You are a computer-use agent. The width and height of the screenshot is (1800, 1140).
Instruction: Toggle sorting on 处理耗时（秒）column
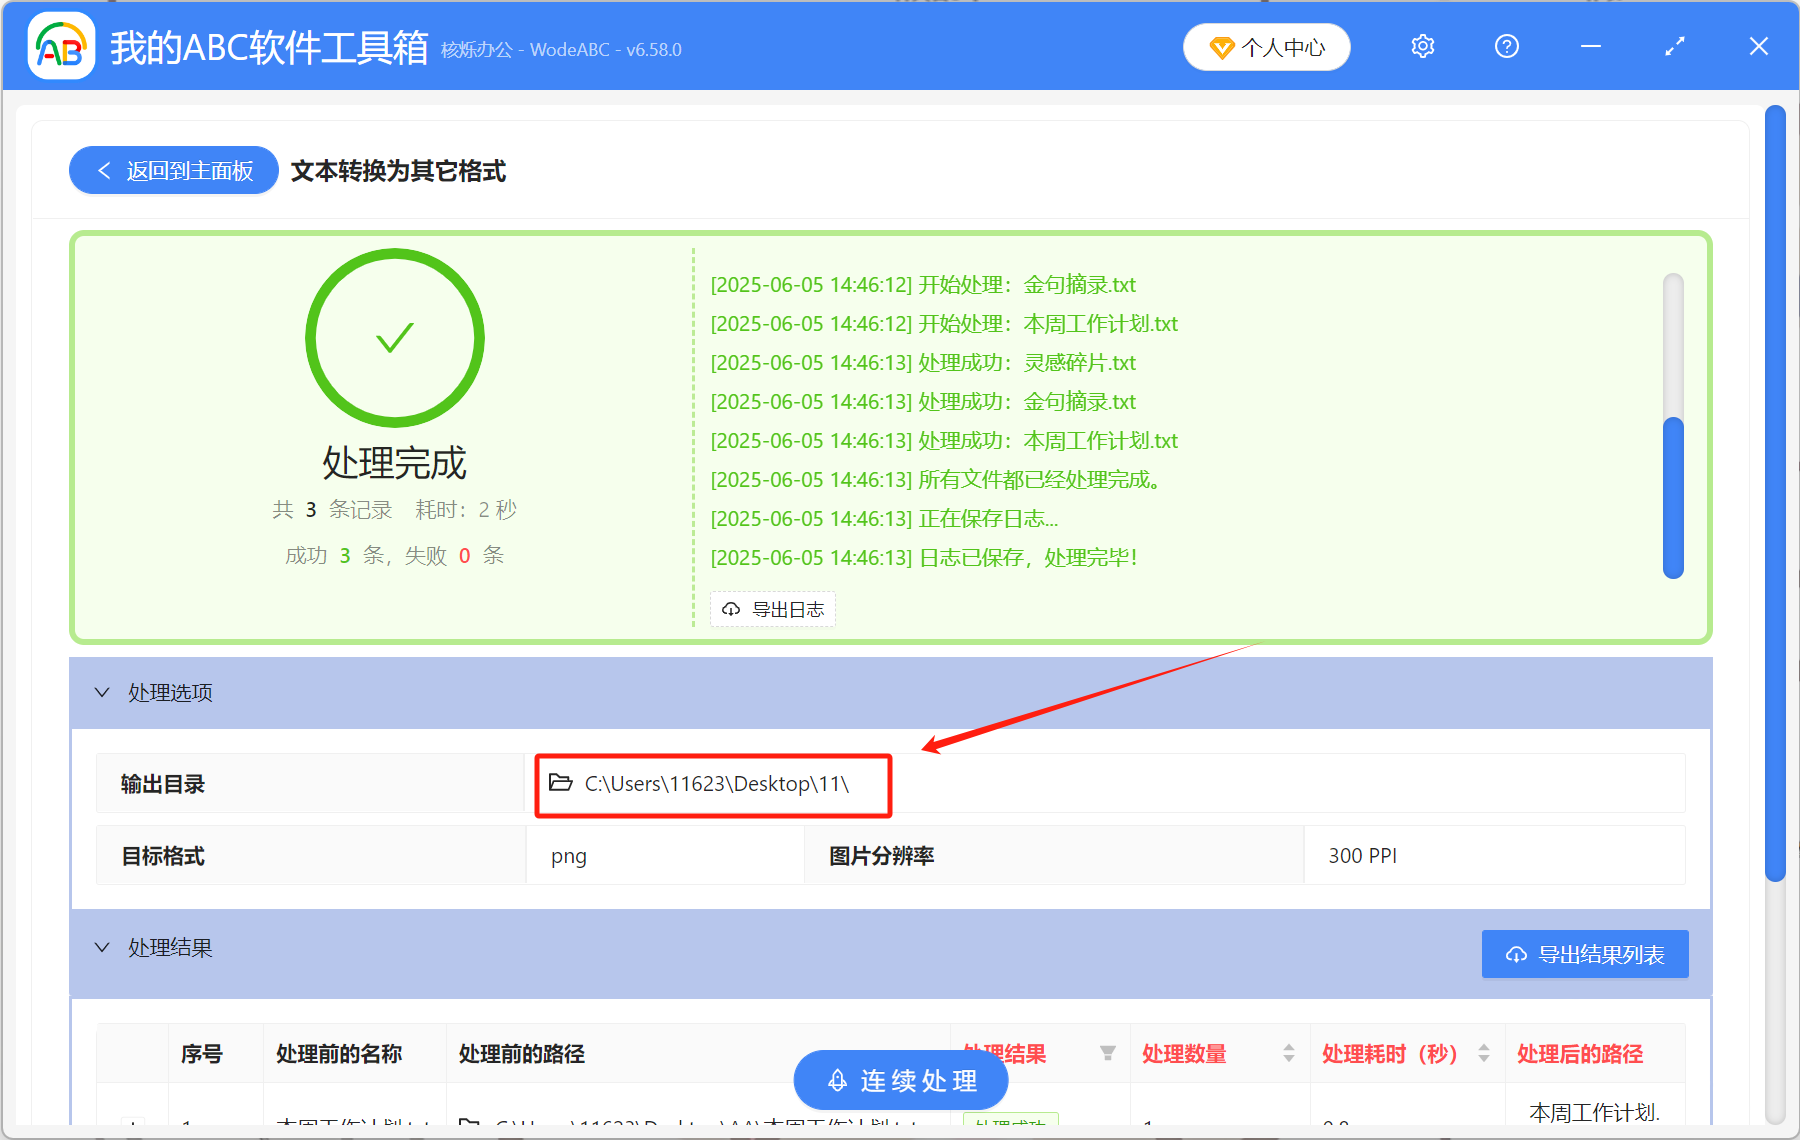pyautogui.click(x=1484, y=1053)
